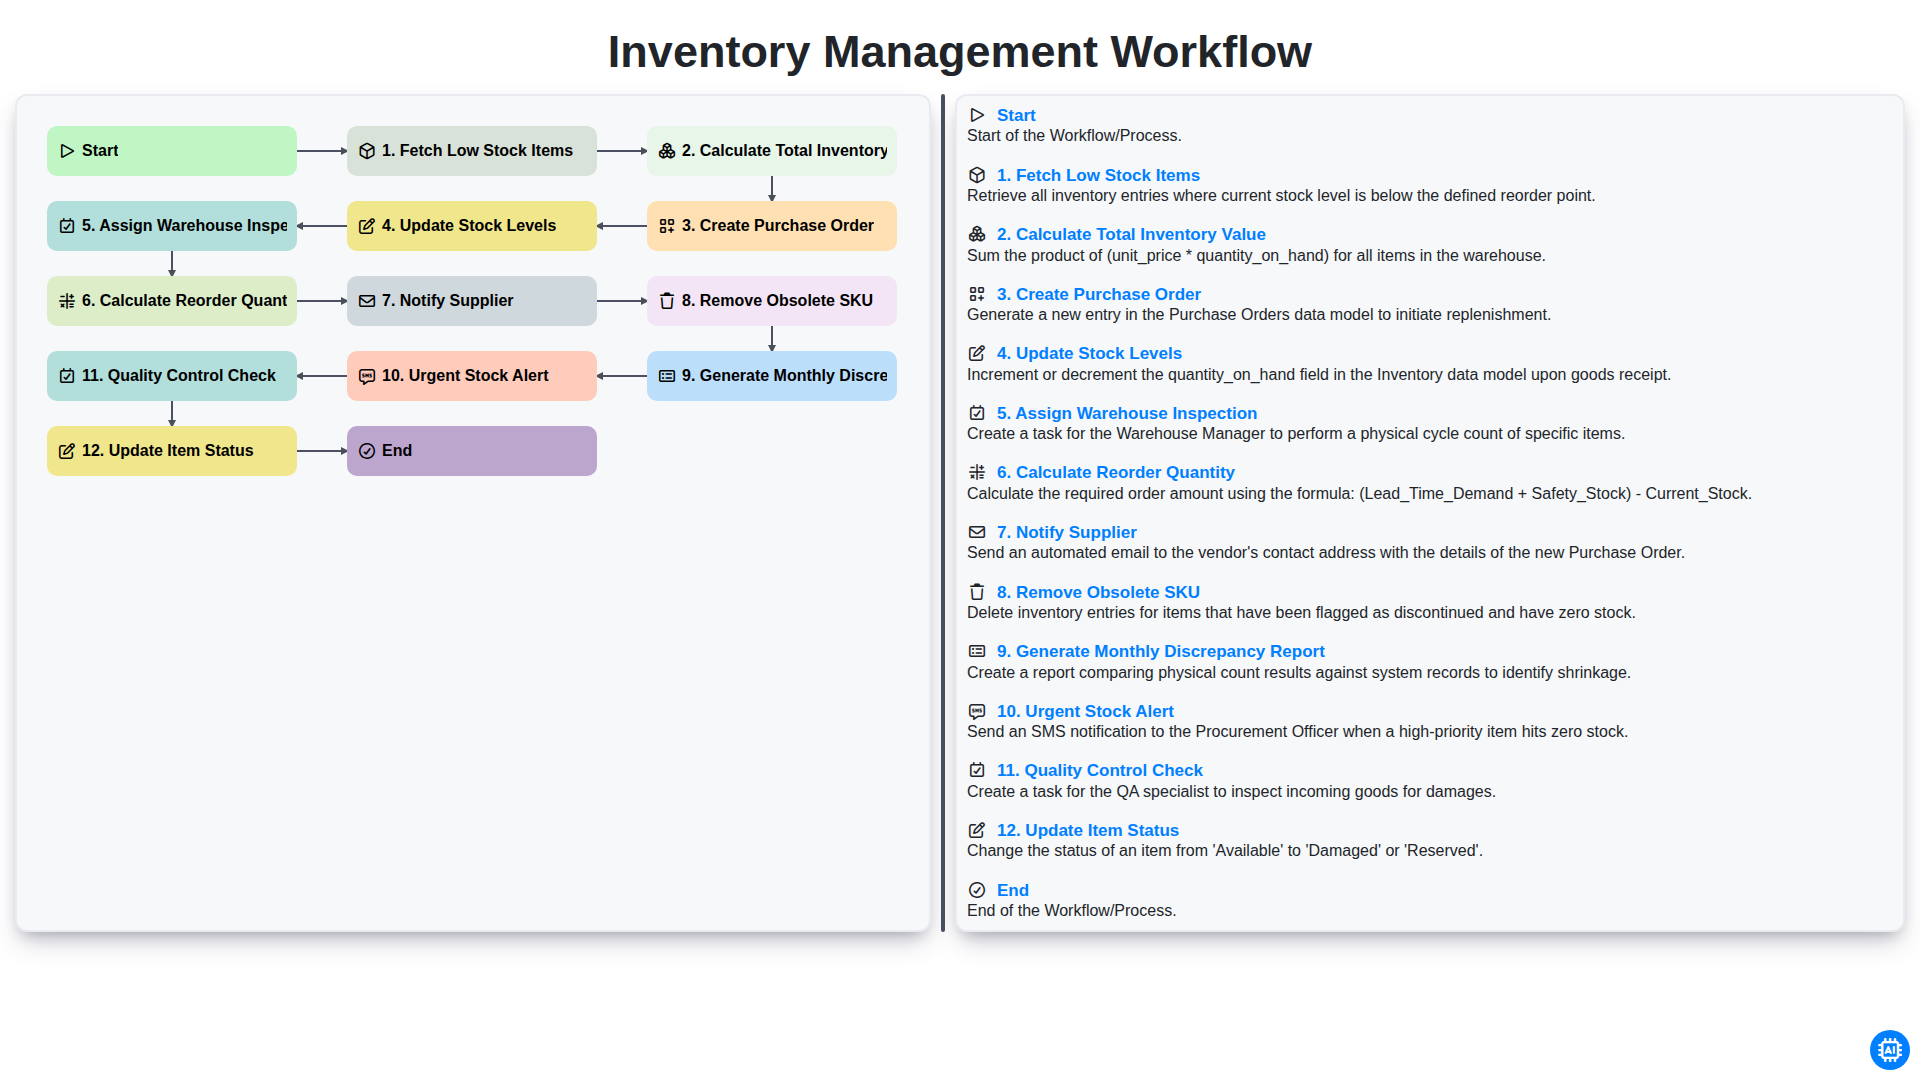Select the Update Stock Levels node label
Viewport: 1920px width, 1080px height.
pos(469,226)
